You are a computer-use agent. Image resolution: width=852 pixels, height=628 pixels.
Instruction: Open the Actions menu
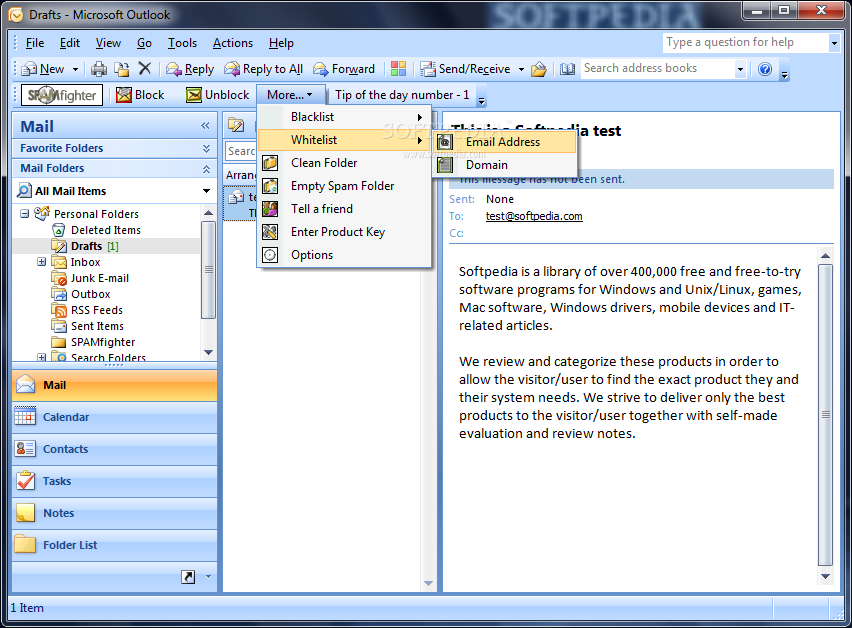coord(233,43)
